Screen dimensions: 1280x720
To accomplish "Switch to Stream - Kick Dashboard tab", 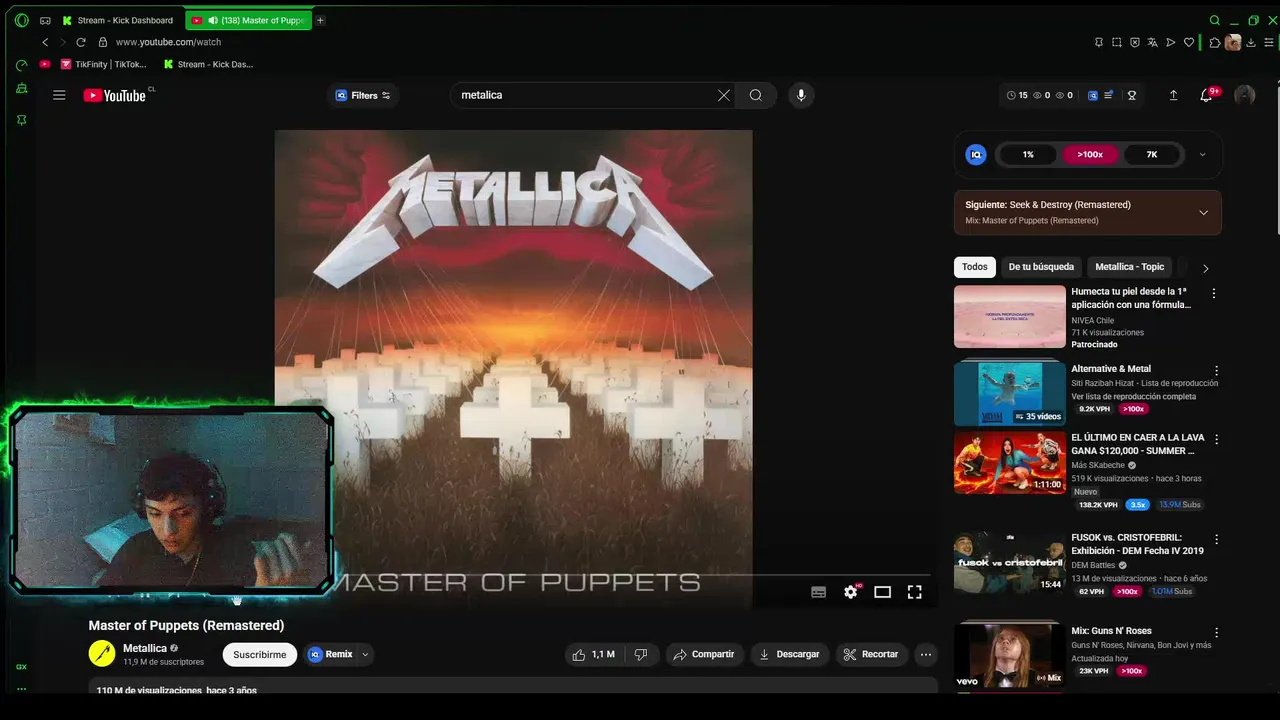I will (x=118, y=20).
